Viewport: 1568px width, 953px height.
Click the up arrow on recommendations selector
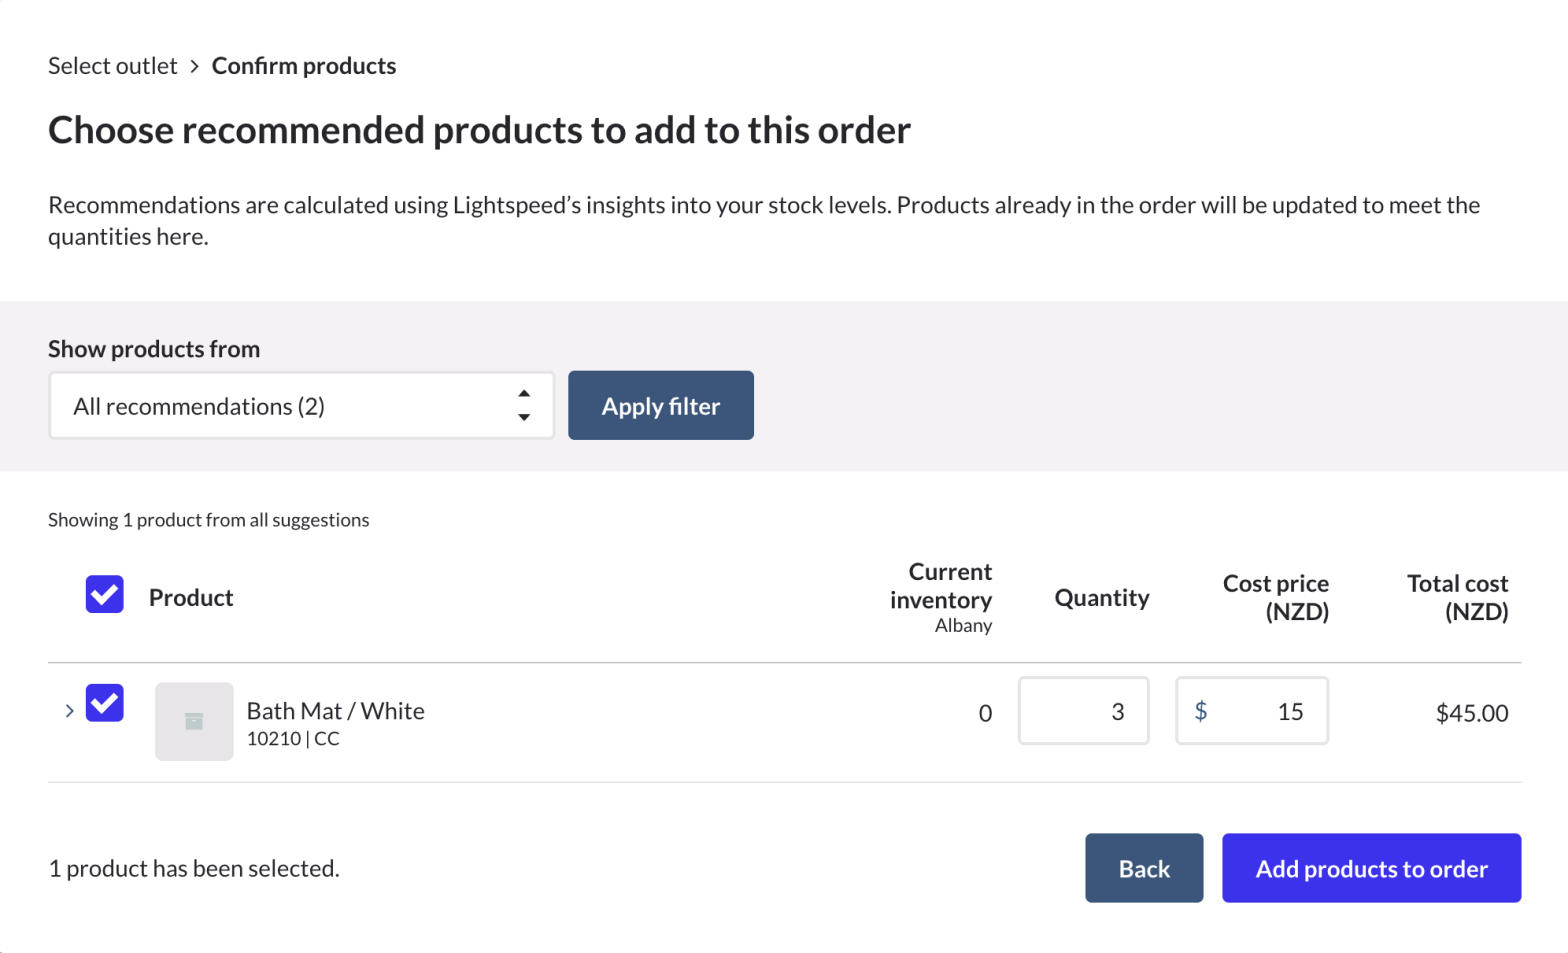click(x=524, y=394)
